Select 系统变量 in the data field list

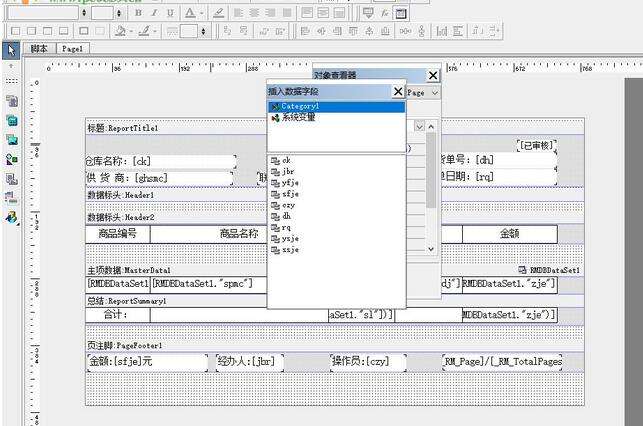(297, 117)
